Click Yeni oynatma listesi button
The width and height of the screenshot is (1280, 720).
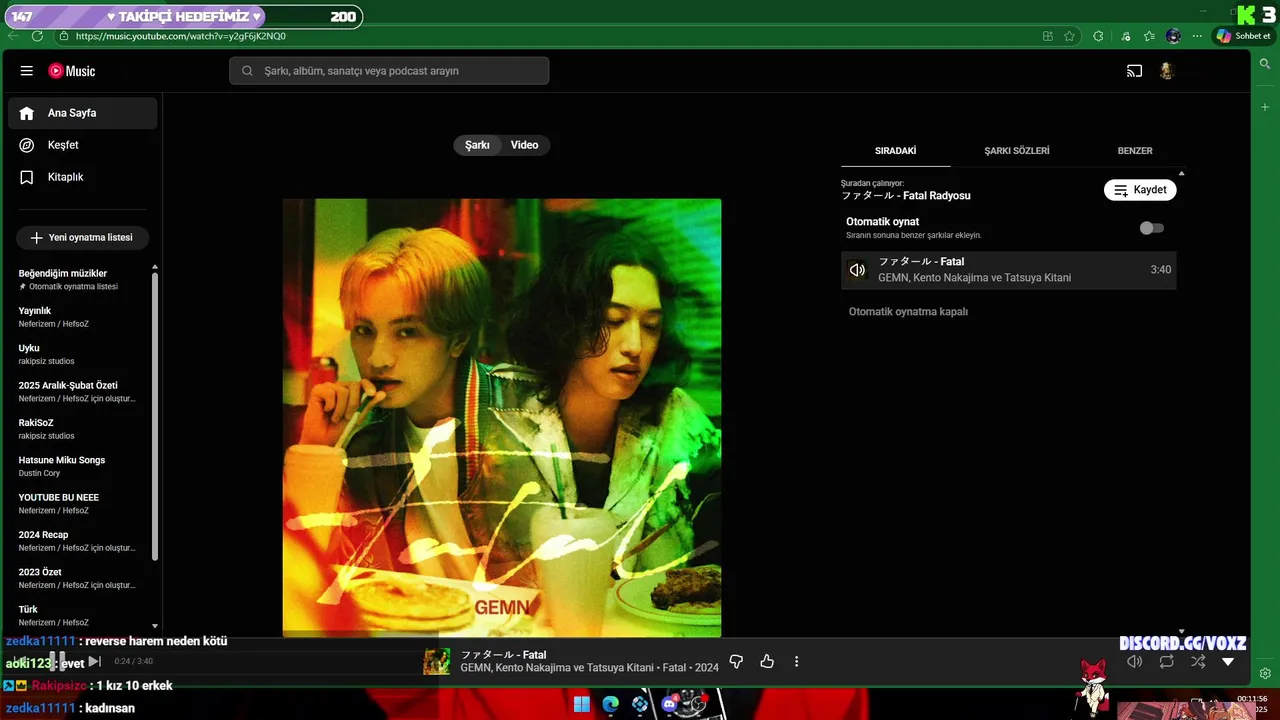pos(82,238)
